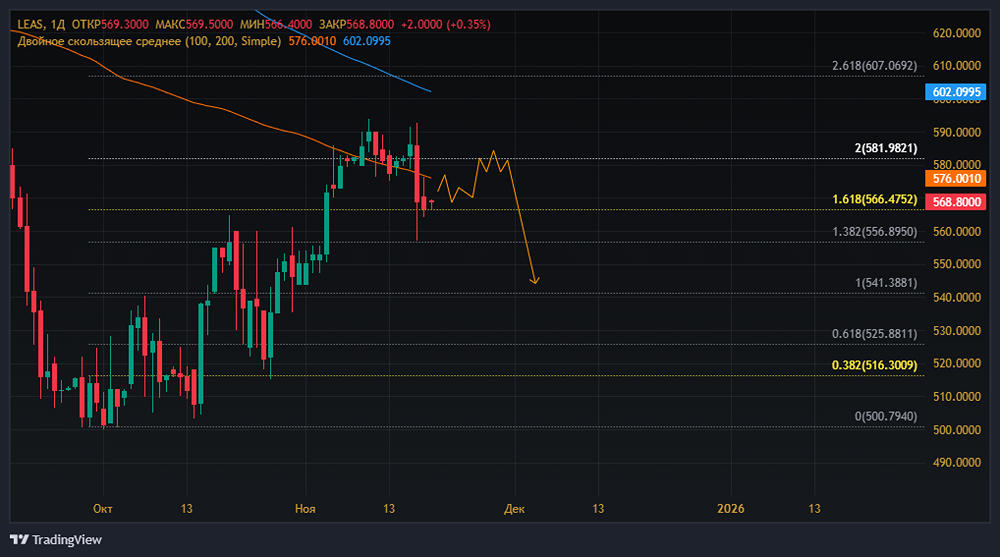The height and width of the screenshot is (557, 1000).
Task: Click the Дек date on time axis
Action: tap(514, 509)
